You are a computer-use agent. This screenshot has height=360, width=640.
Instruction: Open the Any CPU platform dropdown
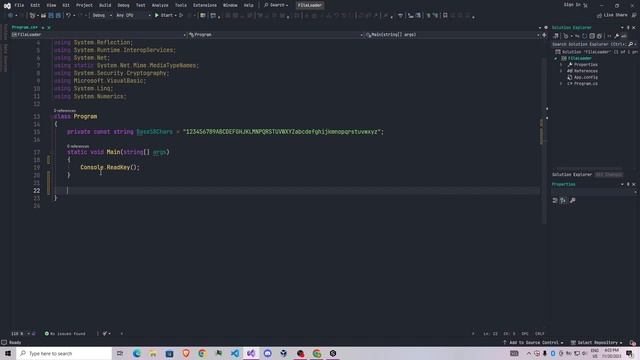(133, 16)
